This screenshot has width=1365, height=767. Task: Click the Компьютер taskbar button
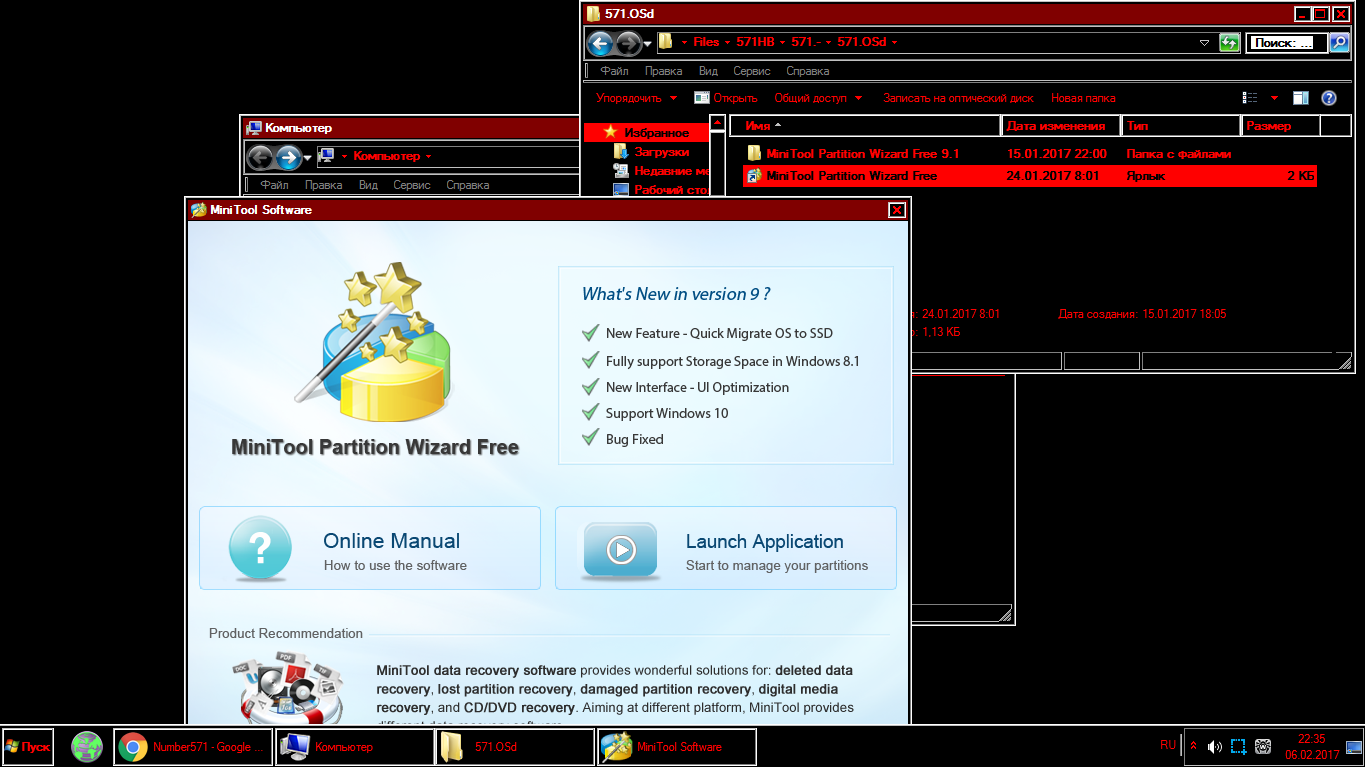[354, 747]
